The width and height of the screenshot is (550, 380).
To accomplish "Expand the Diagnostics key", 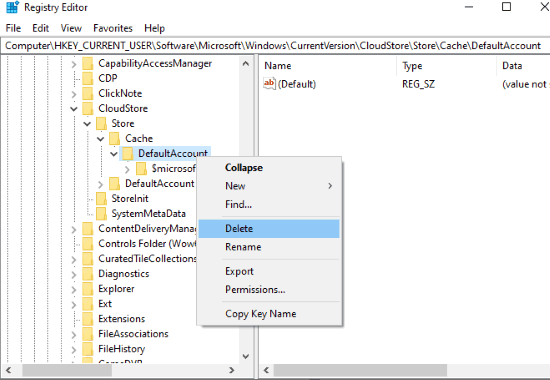I will tap(74, 275).
